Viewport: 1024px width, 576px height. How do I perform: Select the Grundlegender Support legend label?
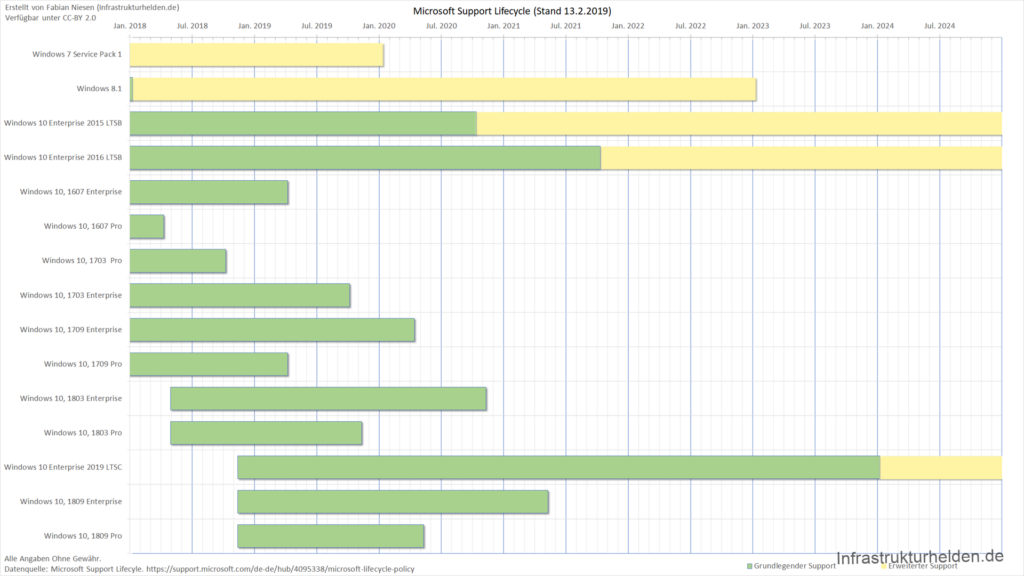click(795, 566)
